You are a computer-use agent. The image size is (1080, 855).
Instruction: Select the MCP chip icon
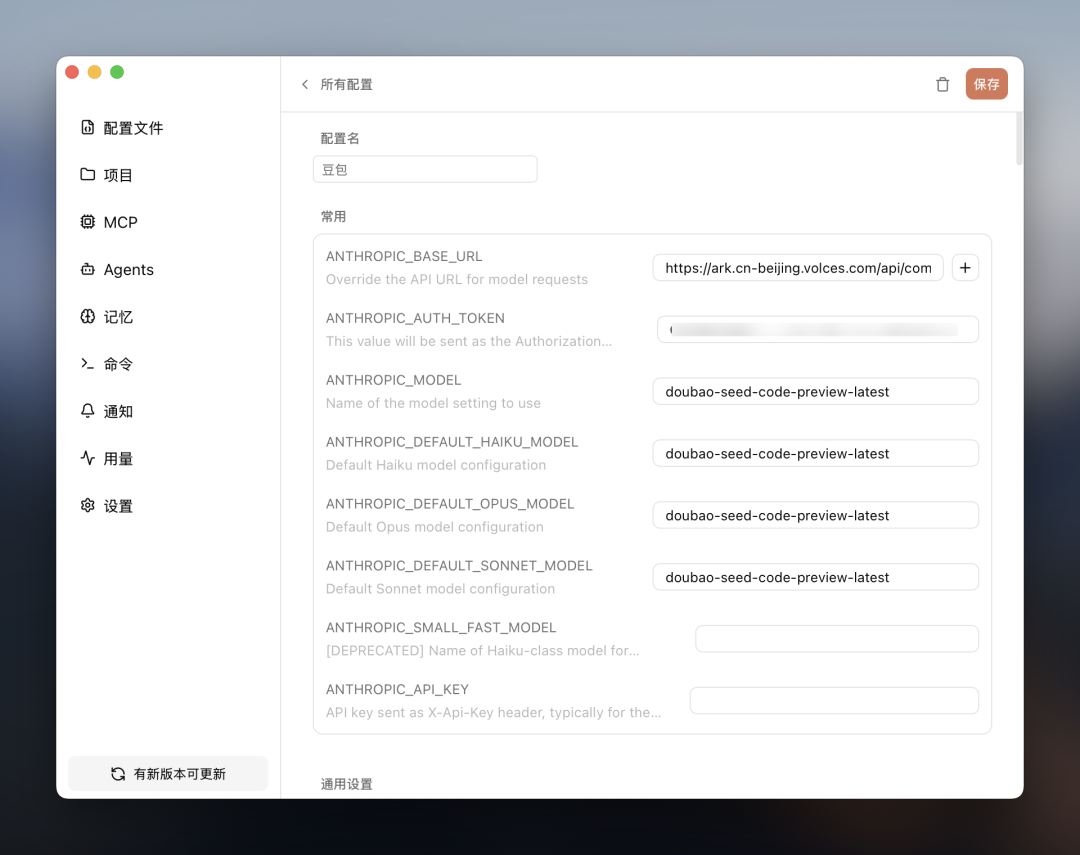pyautogui.click(x=88, y=222)
